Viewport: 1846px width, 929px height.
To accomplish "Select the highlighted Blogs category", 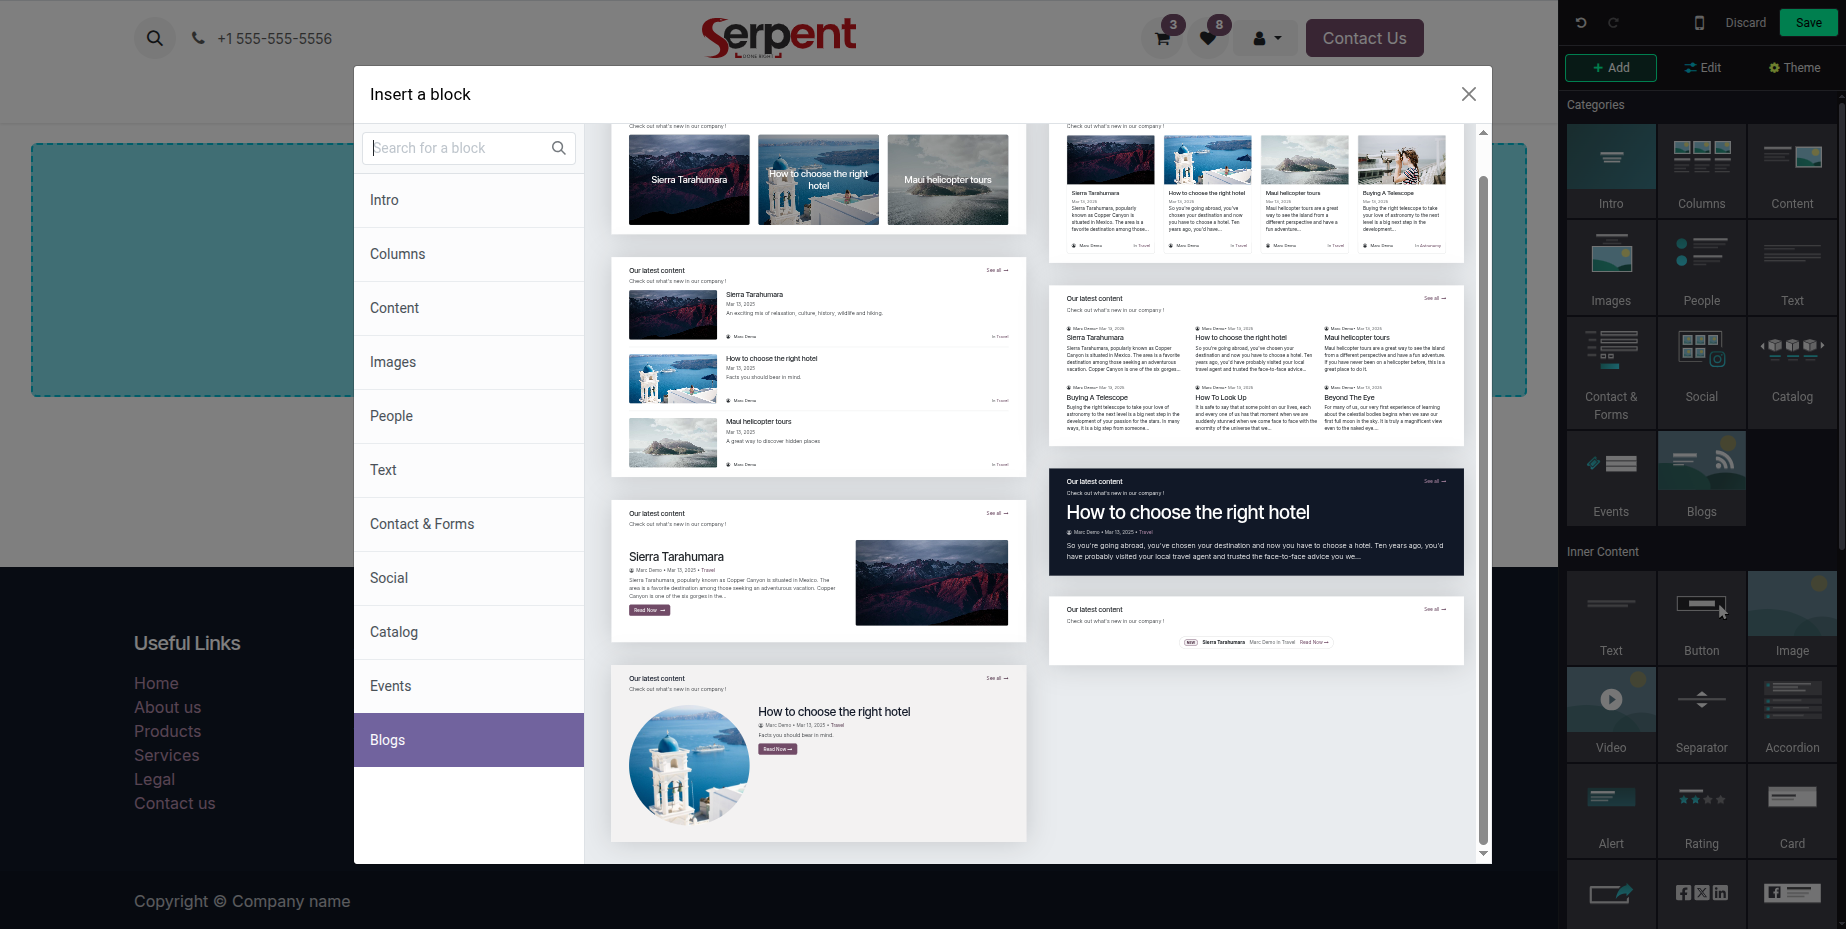I will click(469, 740).
